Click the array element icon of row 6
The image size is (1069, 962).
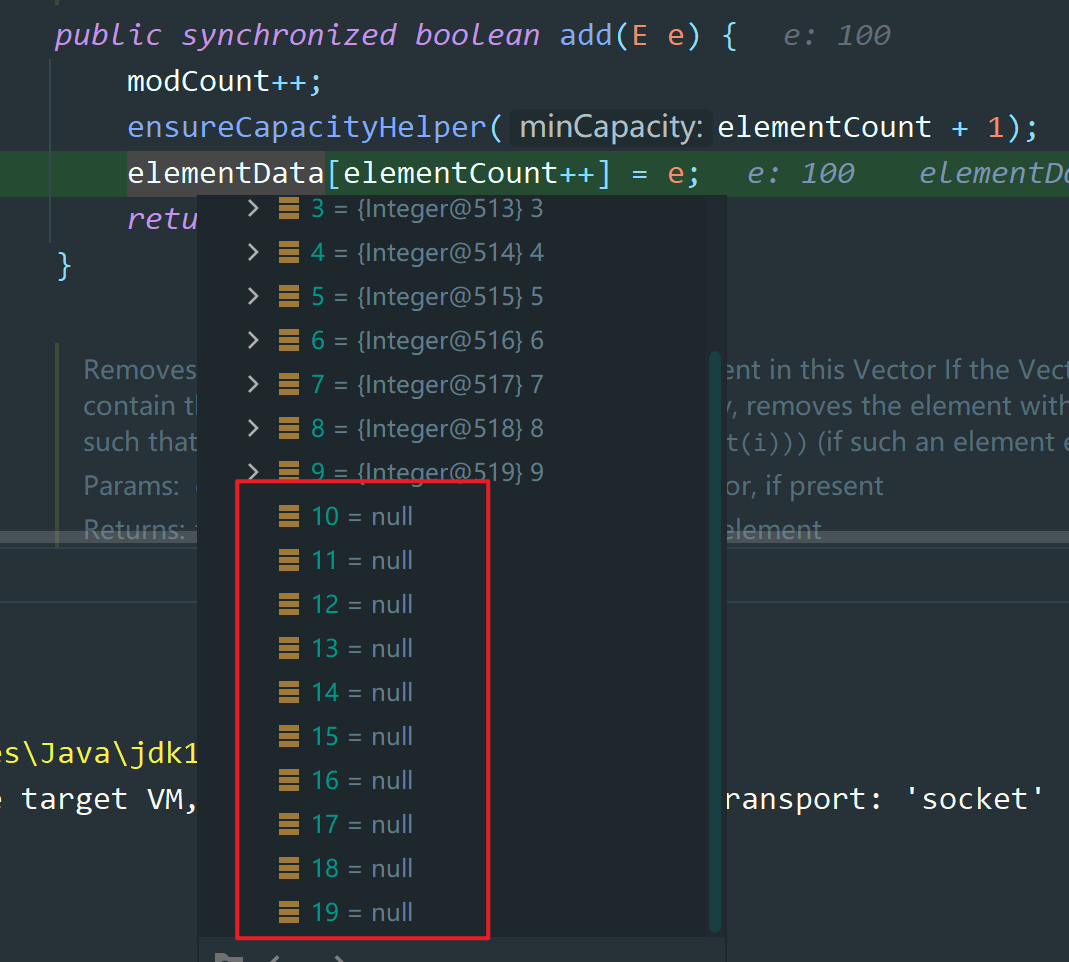click(289, 340)
